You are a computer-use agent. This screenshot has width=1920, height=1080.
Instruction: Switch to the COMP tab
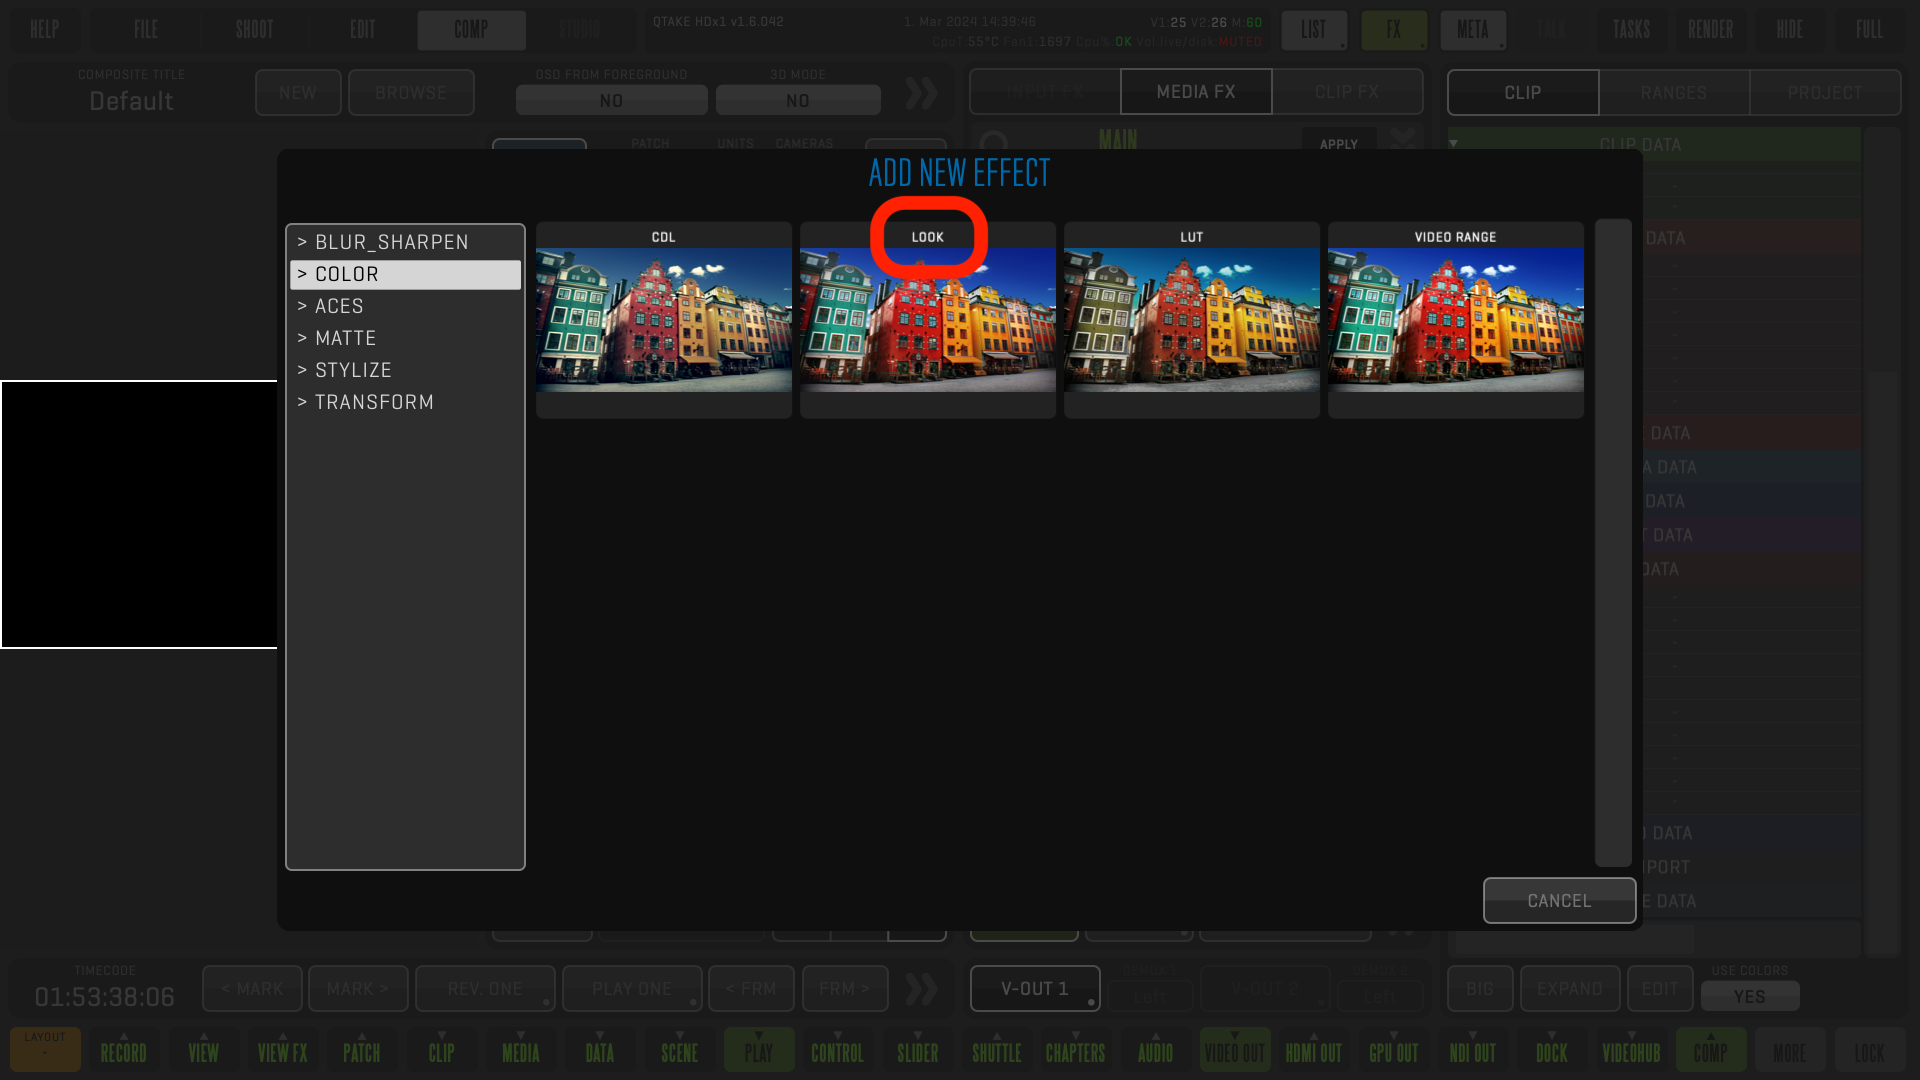pos(469,29)
